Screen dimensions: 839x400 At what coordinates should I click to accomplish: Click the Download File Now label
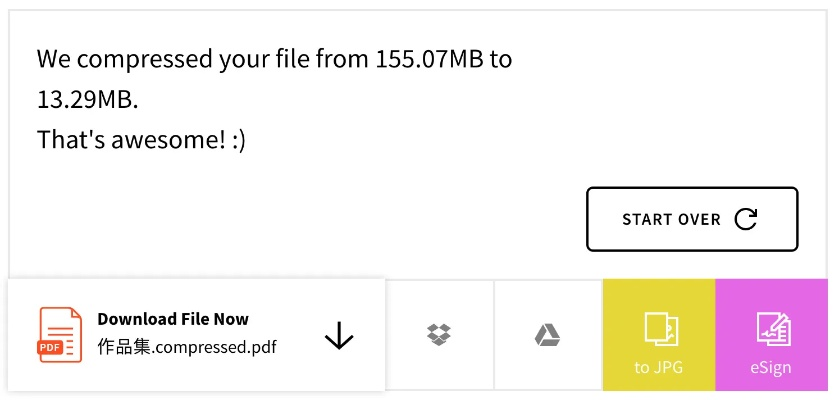(x=173, y=319)
